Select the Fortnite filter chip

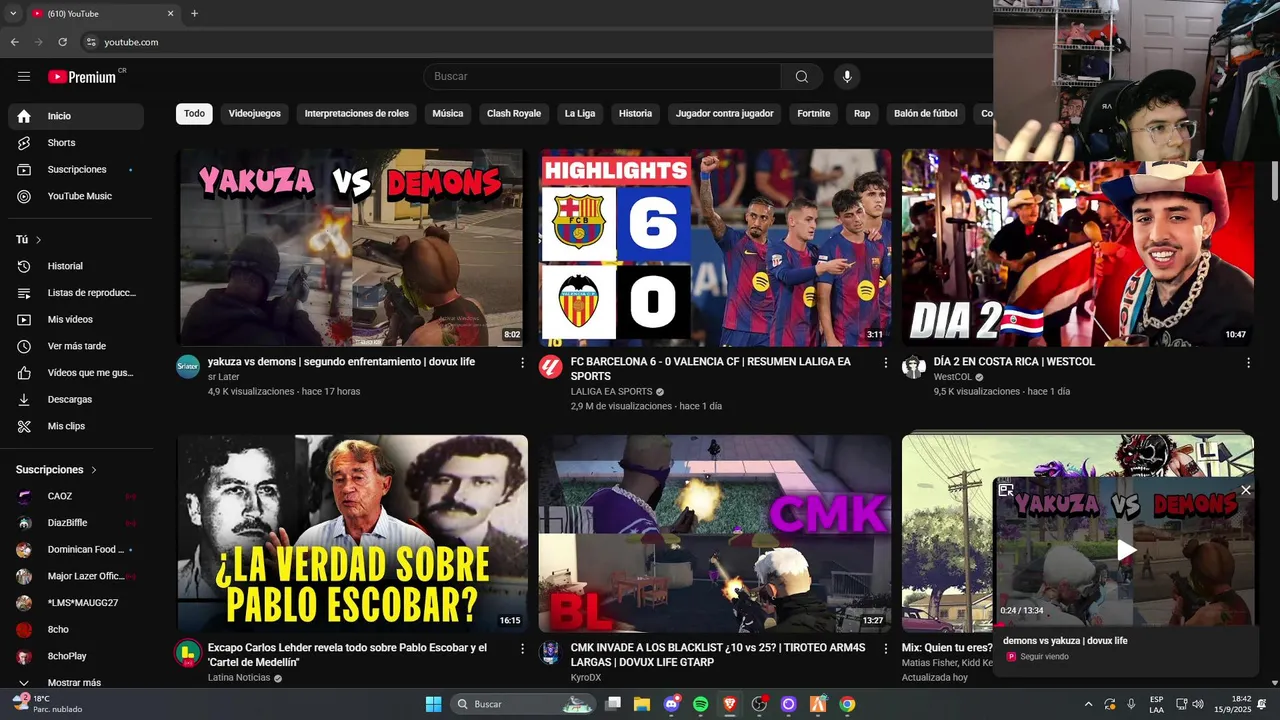pos(814,114)
